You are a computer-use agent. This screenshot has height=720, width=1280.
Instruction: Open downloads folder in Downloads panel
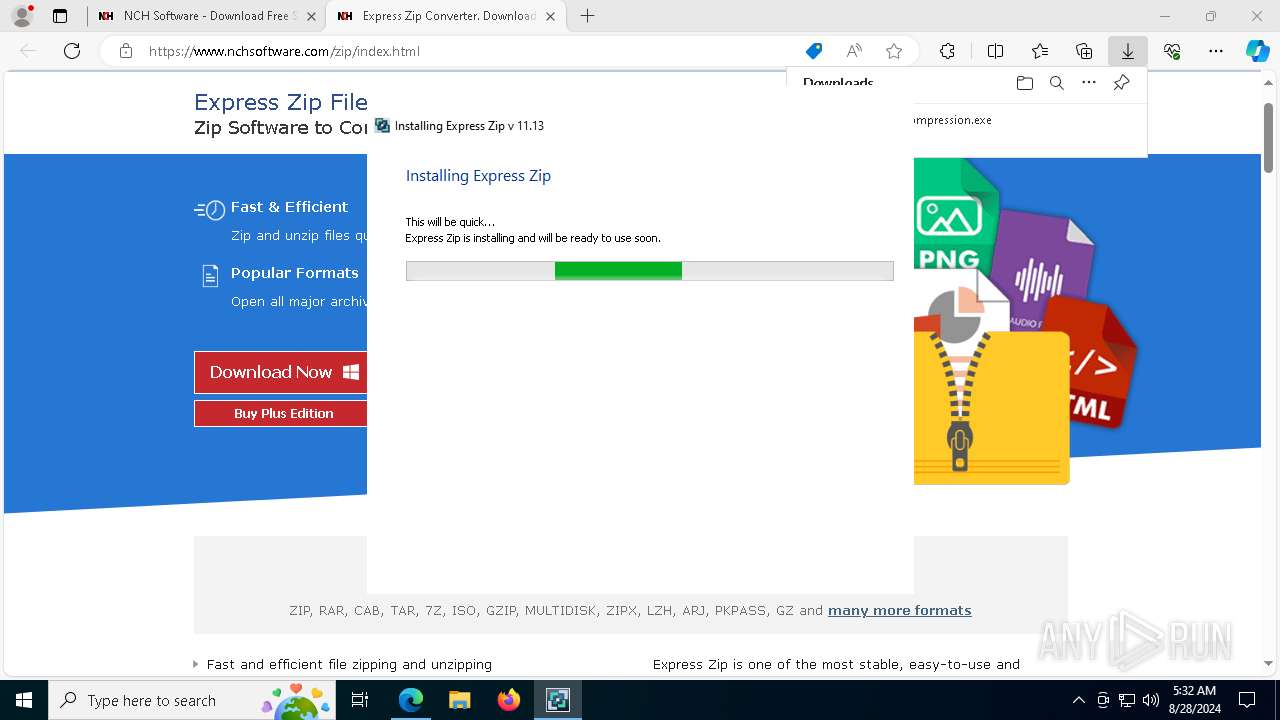coord(1025,83)
